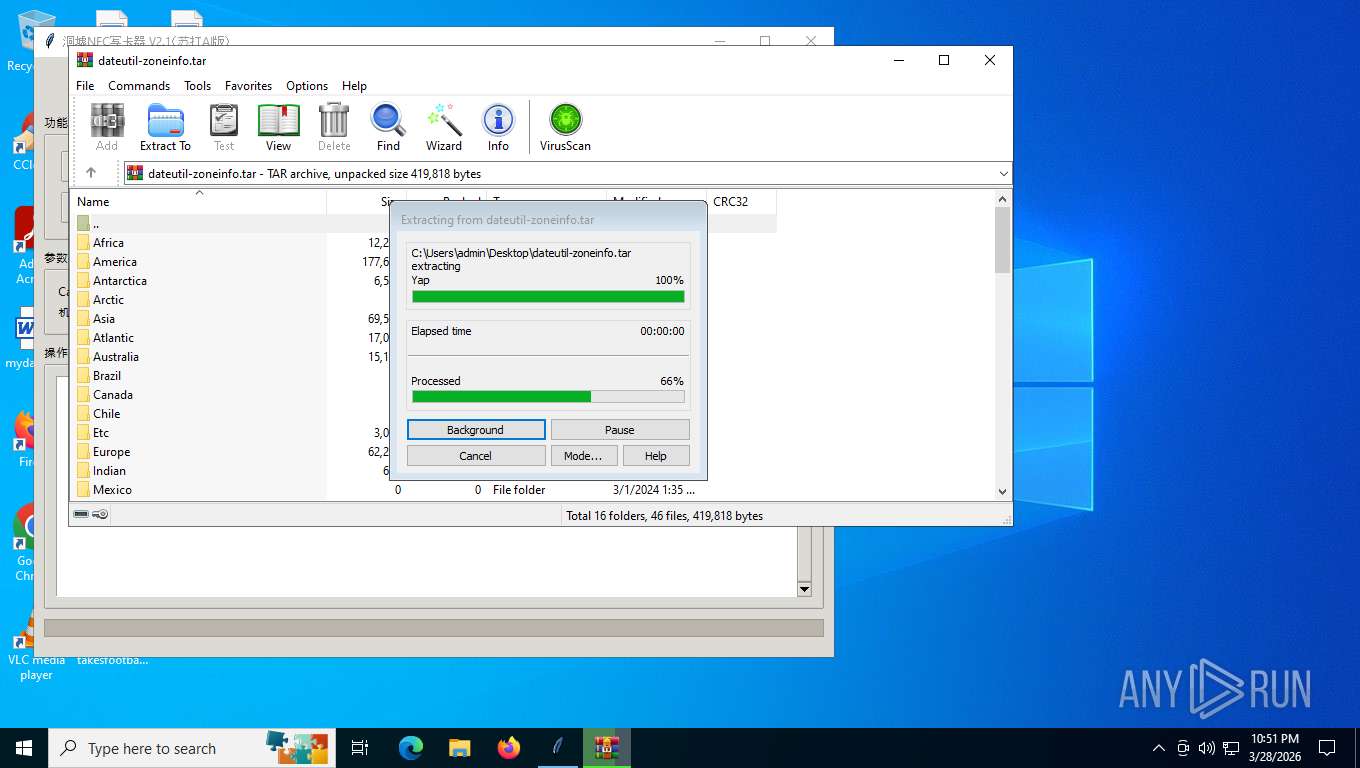Viewport: 1360px width, 768px height.
Task: Click the volume icon in system tray
Action: coord(1206,748)
